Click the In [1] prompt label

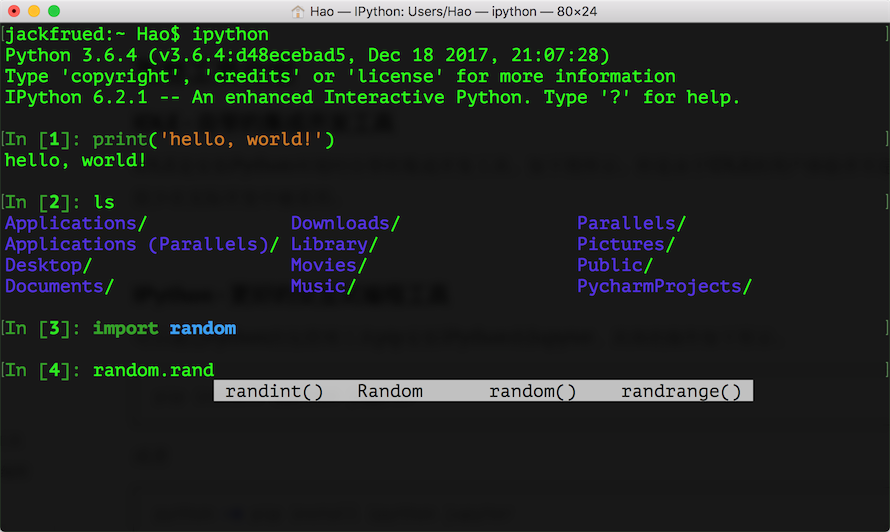tap(42, 140)
